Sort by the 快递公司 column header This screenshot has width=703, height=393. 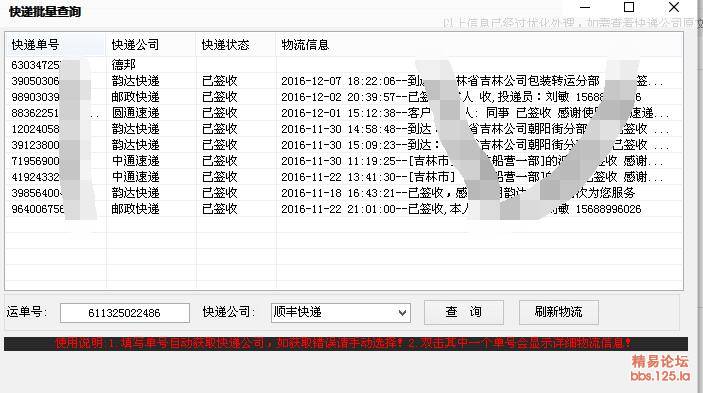151,45
